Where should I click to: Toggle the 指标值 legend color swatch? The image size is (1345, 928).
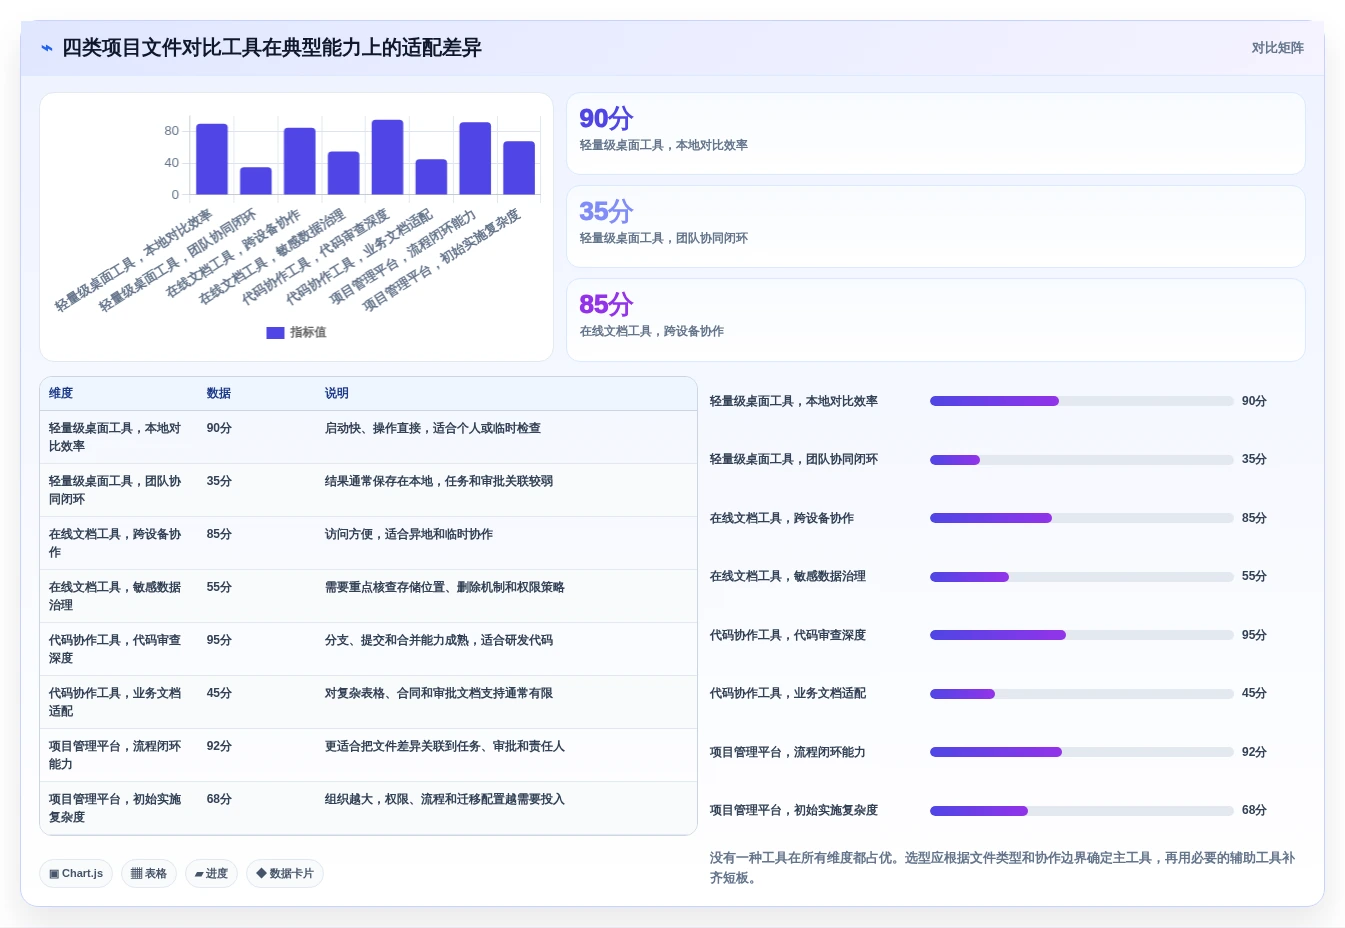[x=275, y=333]
